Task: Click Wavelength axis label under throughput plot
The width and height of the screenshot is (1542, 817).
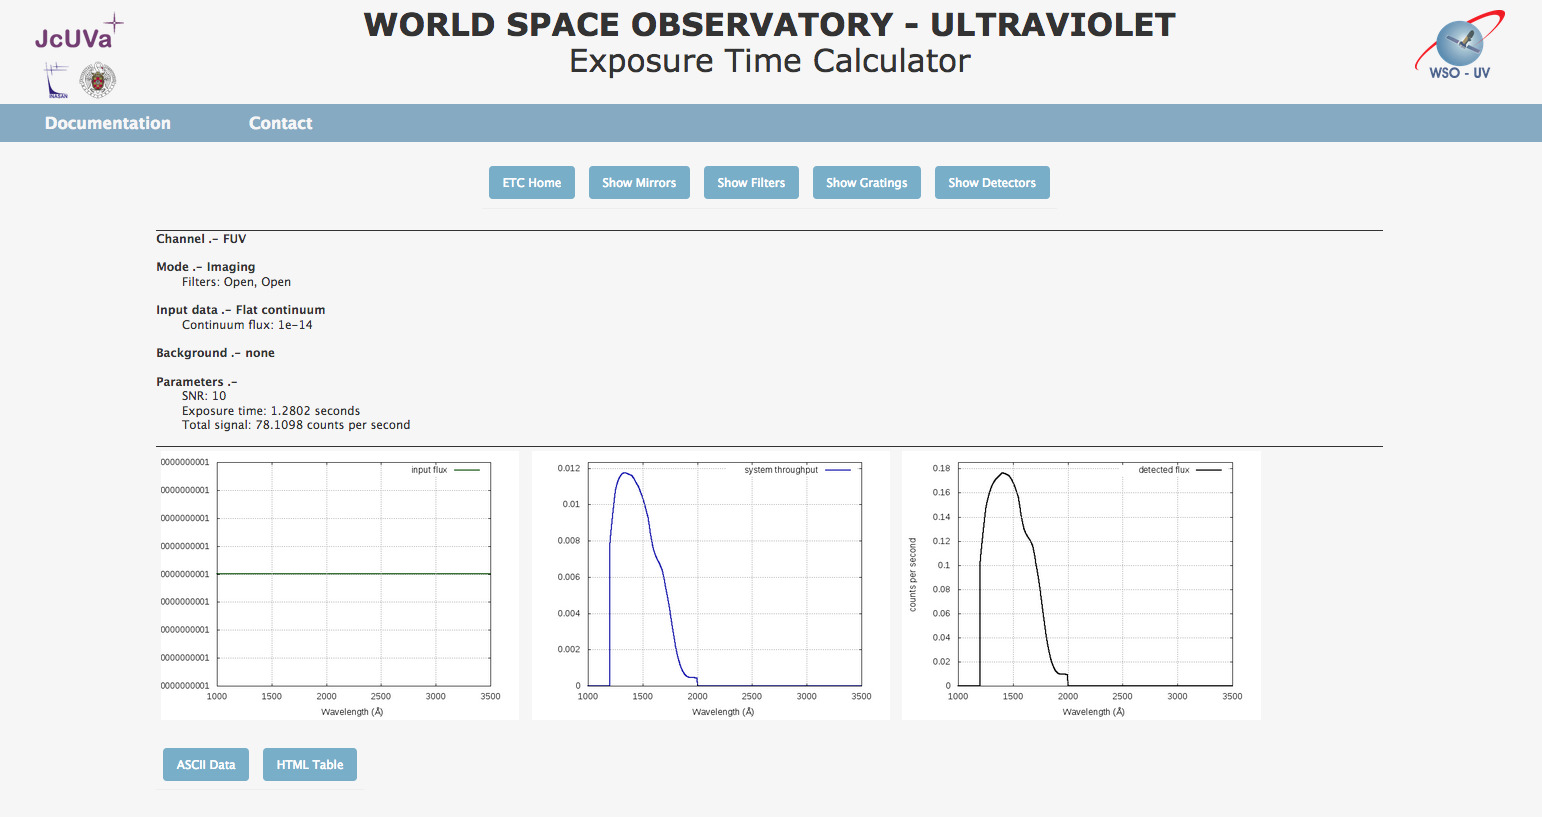Action: [x=723, y=712]
